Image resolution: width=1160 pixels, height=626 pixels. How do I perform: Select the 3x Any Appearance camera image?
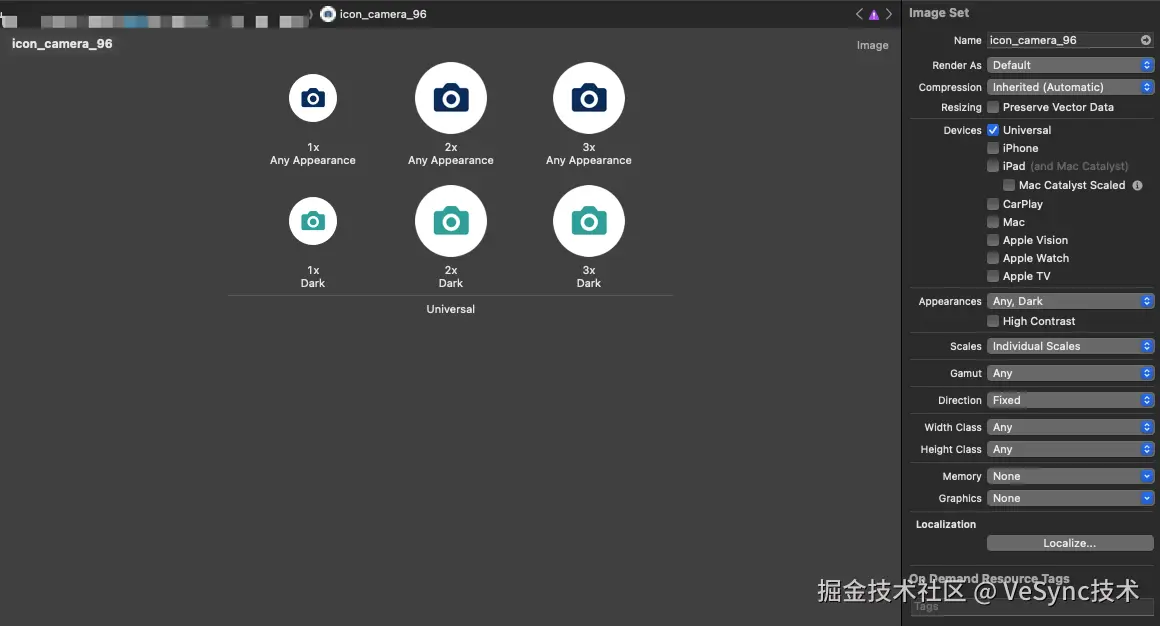(589, 98)
